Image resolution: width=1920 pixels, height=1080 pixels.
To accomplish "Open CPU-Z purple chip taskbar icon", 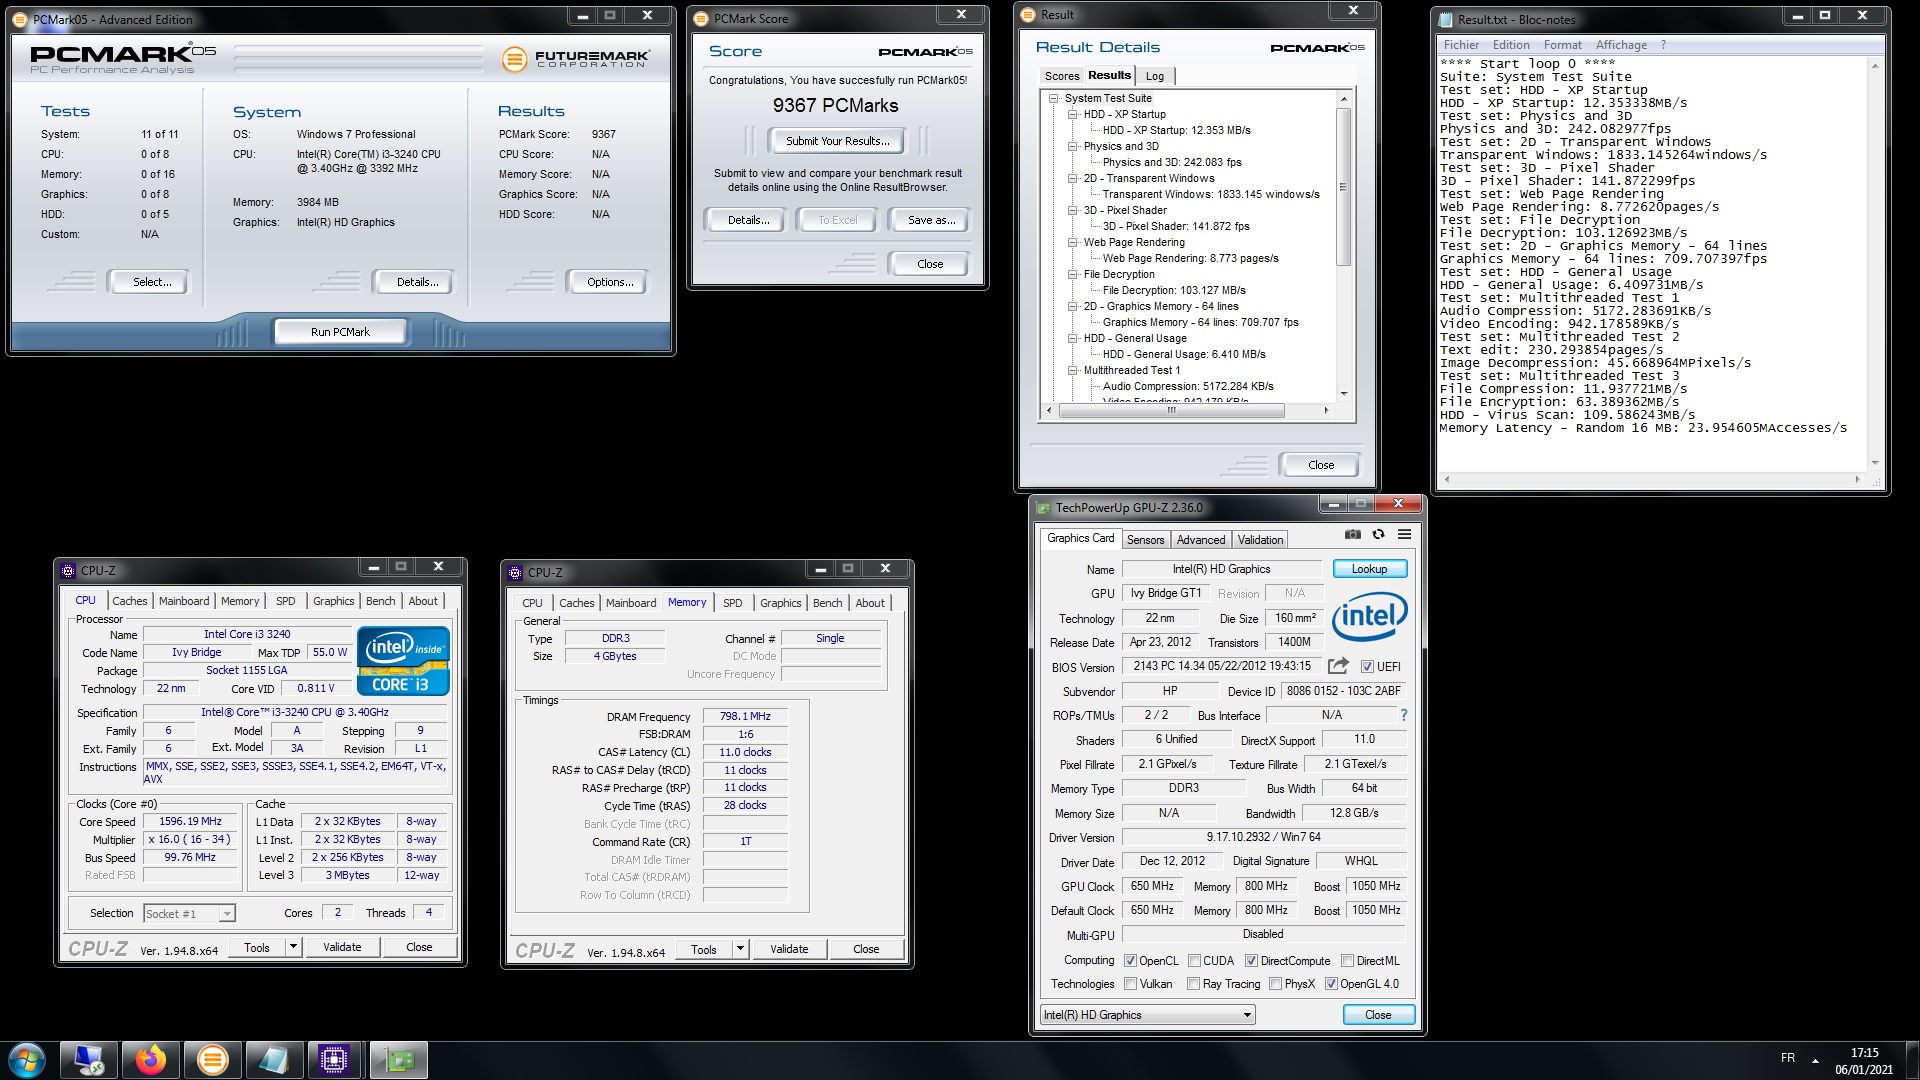I will point(334,1060).
